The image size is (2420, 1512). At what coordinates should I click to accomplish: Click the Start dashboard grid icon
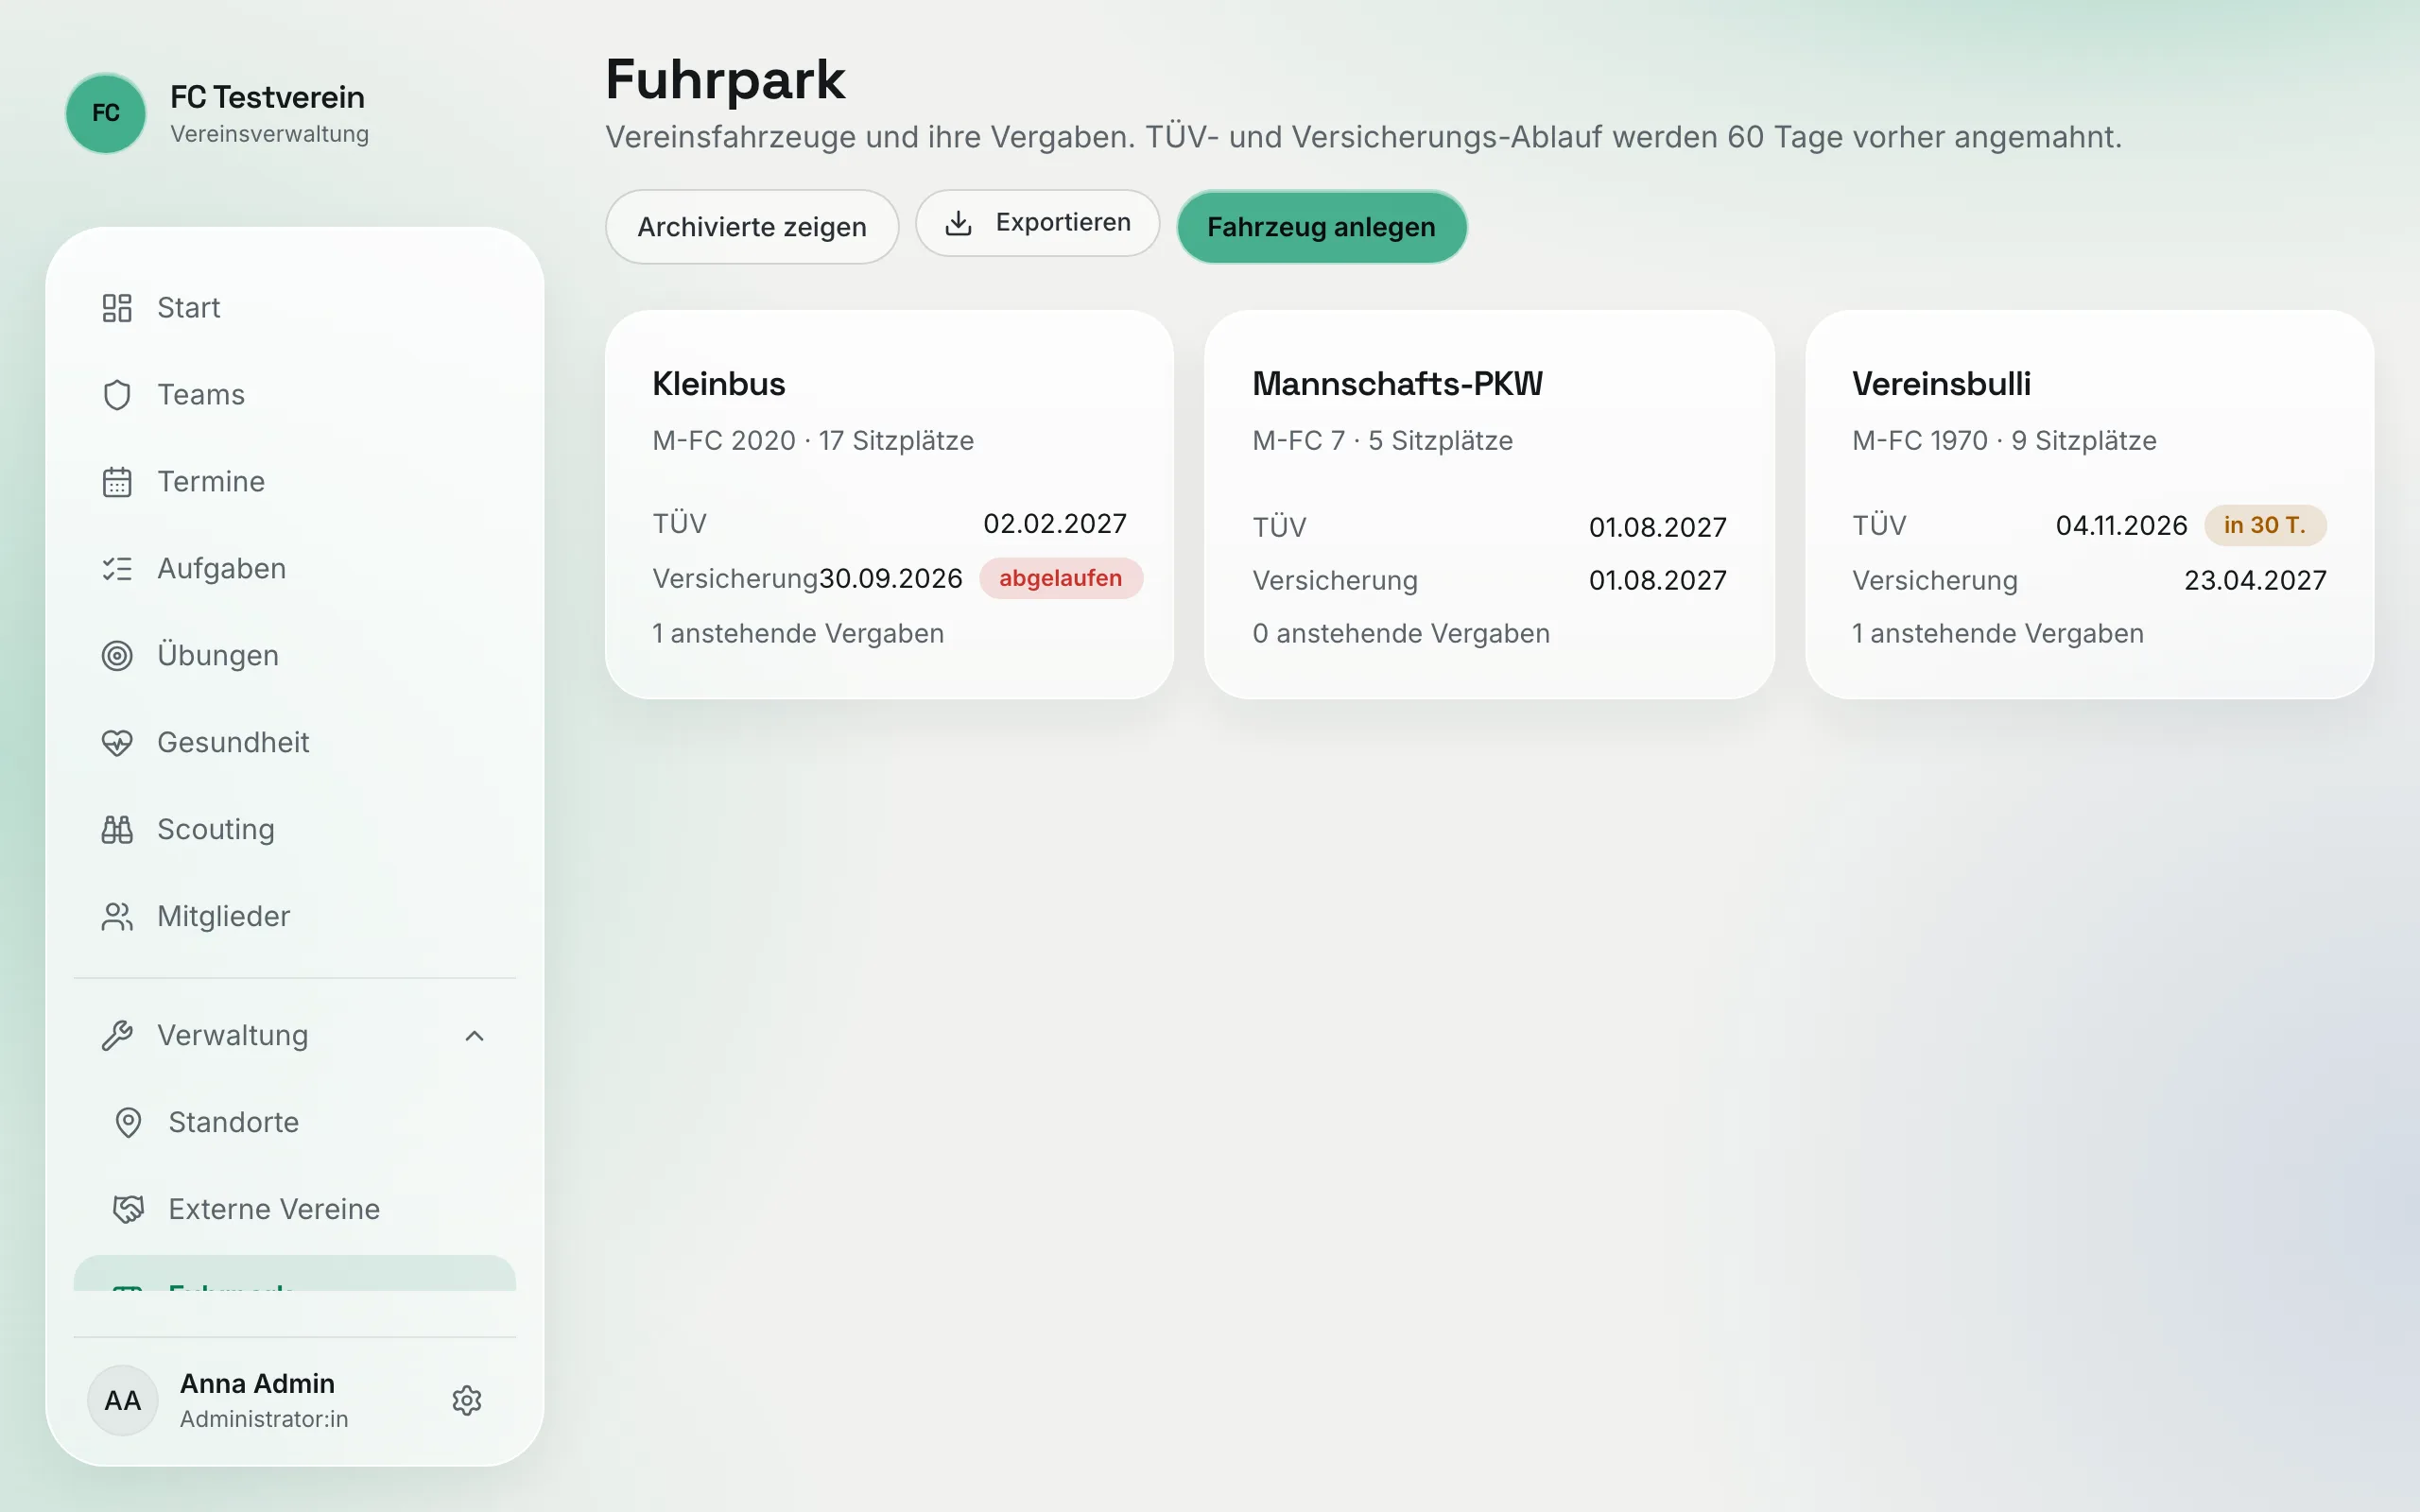pyautogui.click(x=117, y=308)
